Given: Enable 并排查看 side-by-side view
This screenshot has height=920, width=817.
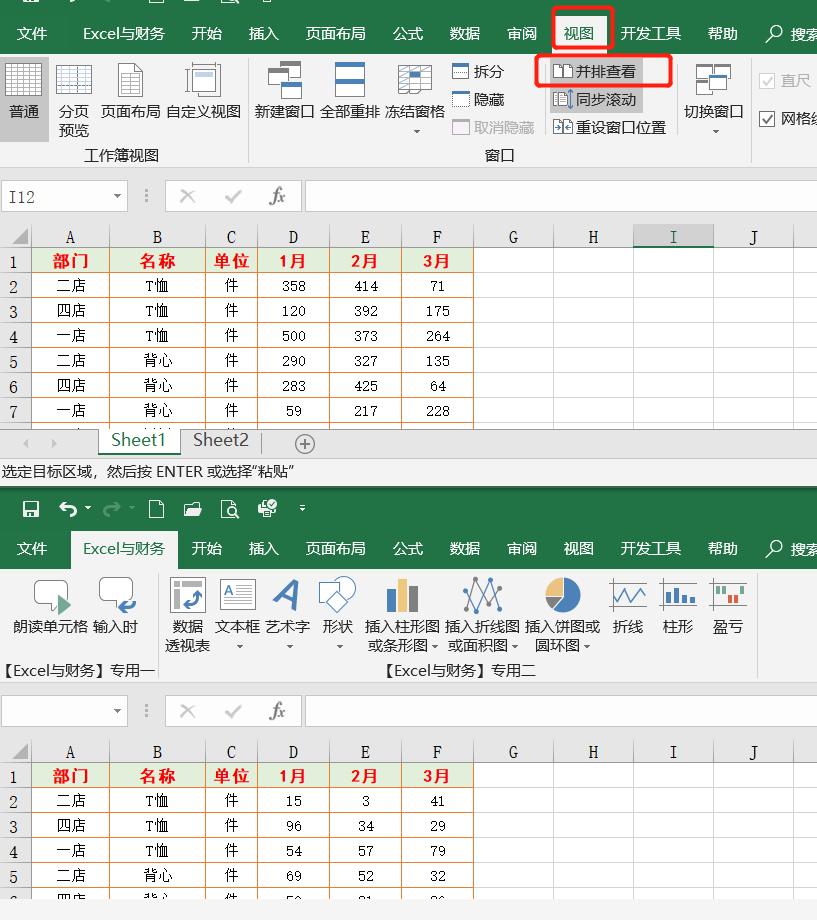Looking at the screenshot, I should pyautogui.click(x=600, y=71).
